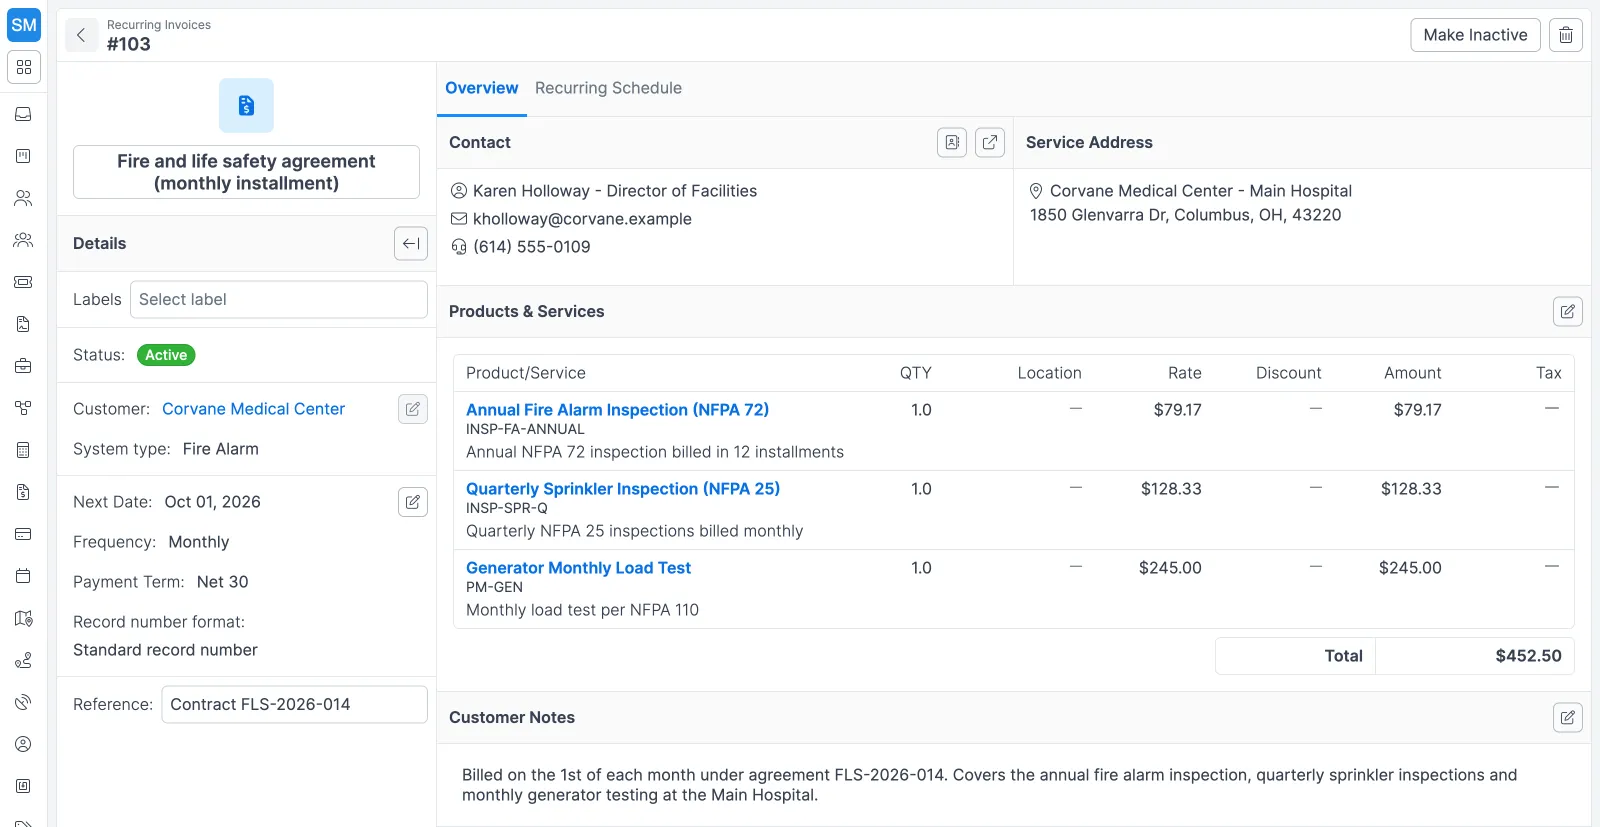Screen dimensions: 1600x827
Task: Delete recurring invoice with trash icon
Action: (1566, 35)
